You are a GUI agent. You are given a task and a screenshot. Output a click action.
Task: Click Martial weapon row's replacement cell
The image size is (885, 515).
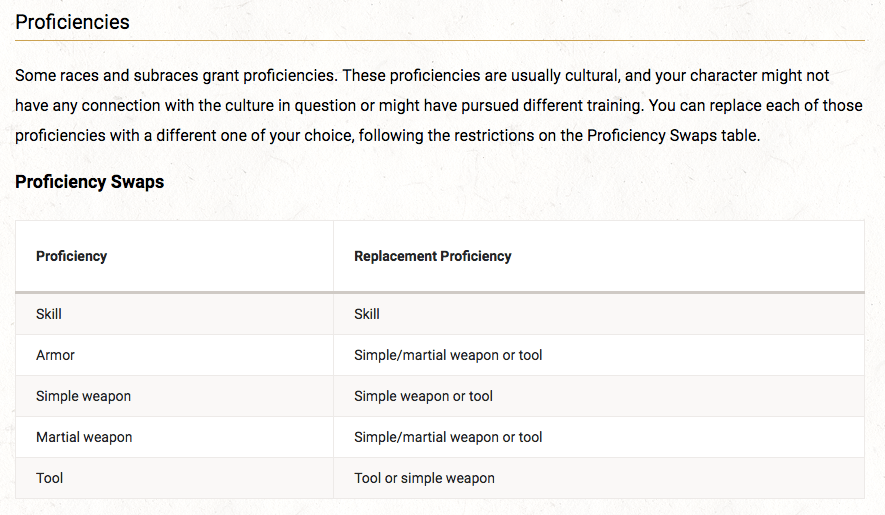point(448,437)
